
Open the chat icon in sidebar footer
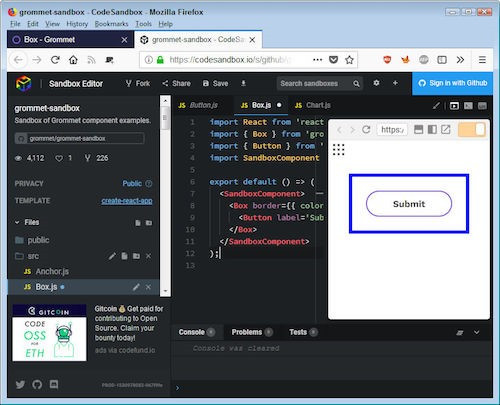click(x=54, y=384)
